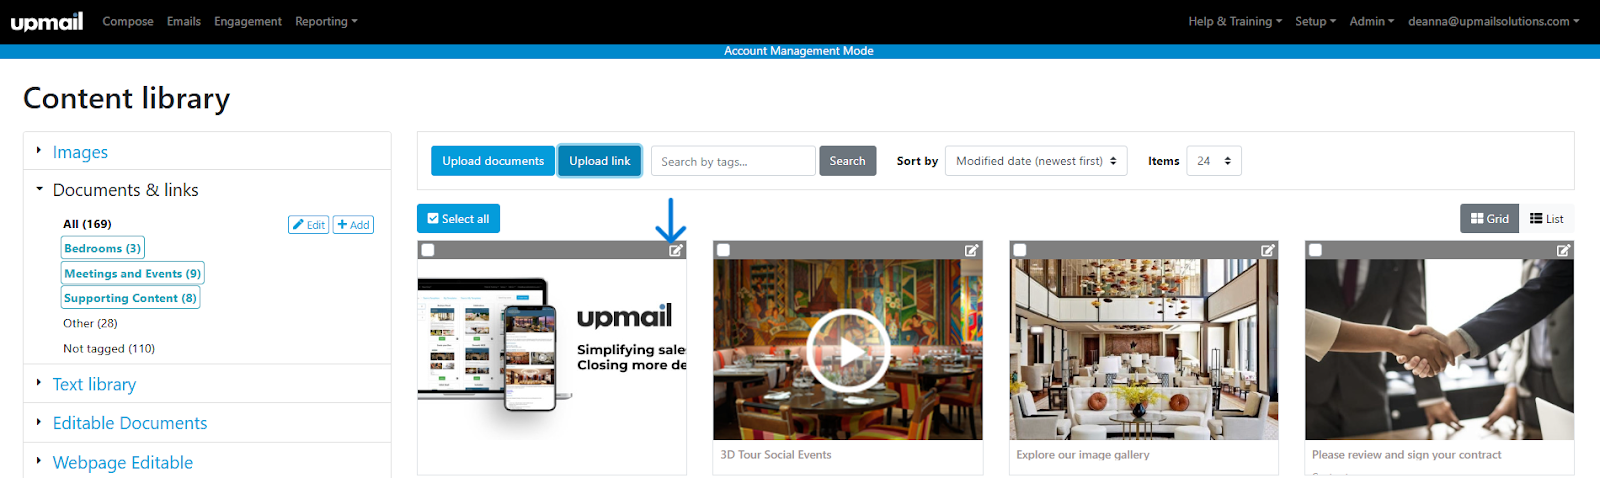
Task: Open the Sort by dropdown
Action: 1035,161
